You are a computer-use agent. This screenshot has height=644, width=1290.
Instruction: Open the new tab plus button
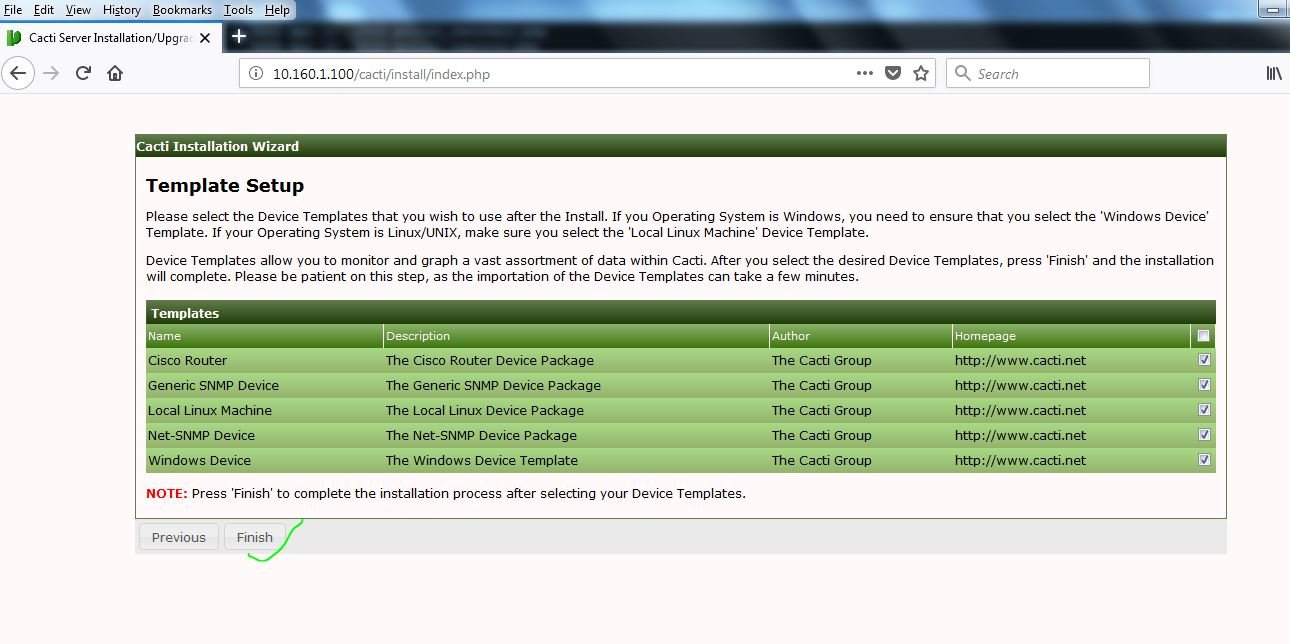(x=239, y=37)
